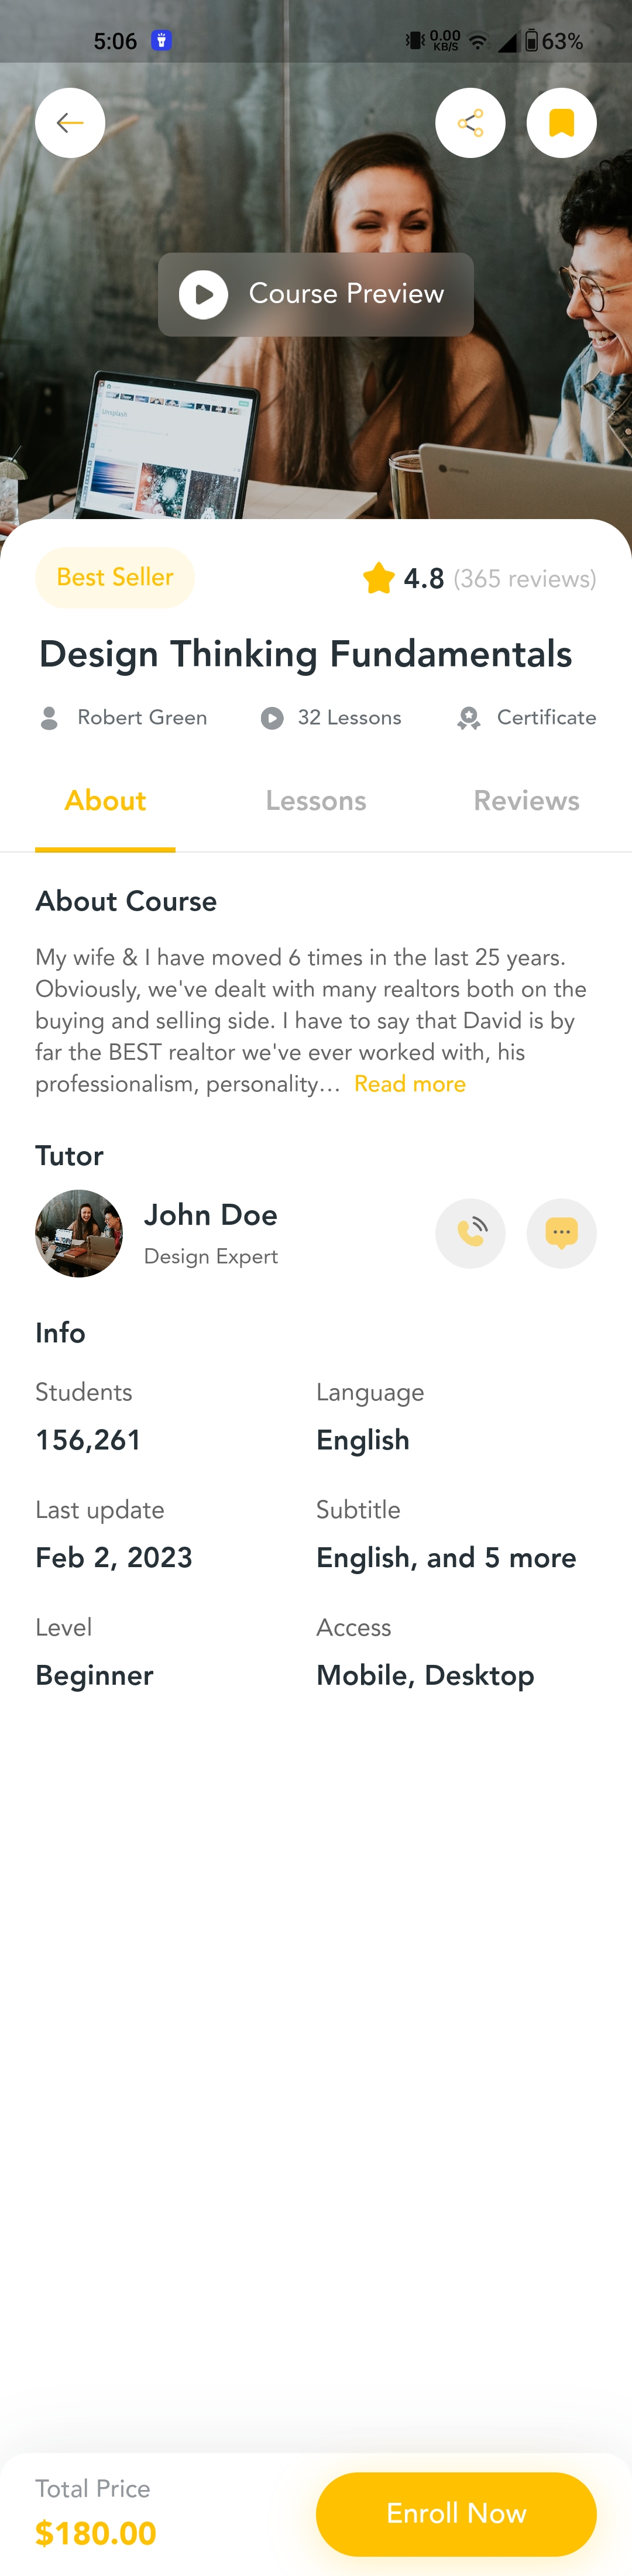632x2576 pixels.
Task: Message tutor John Doe
Action: [561, 1233]
